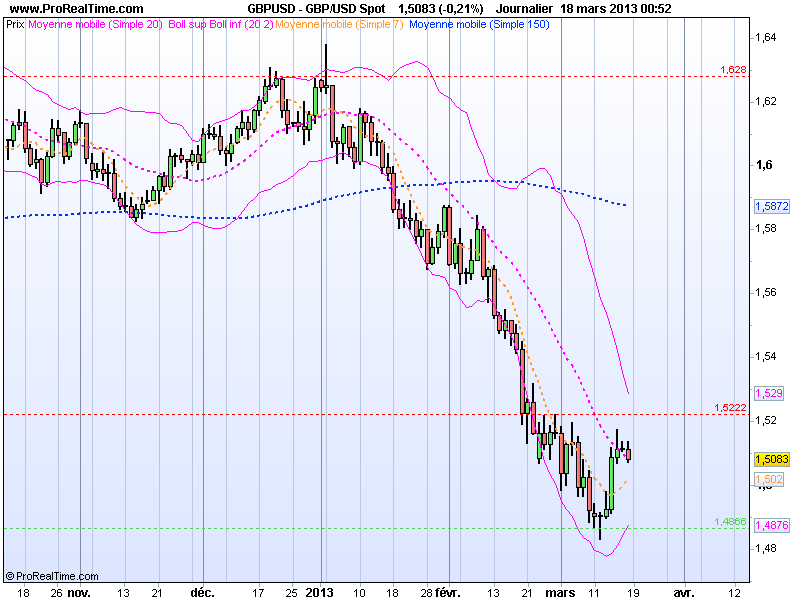This screenshot has width=800, height=600.
Task: Click the 18 mars 2013 00:52 timestamp
Action: 616,9
